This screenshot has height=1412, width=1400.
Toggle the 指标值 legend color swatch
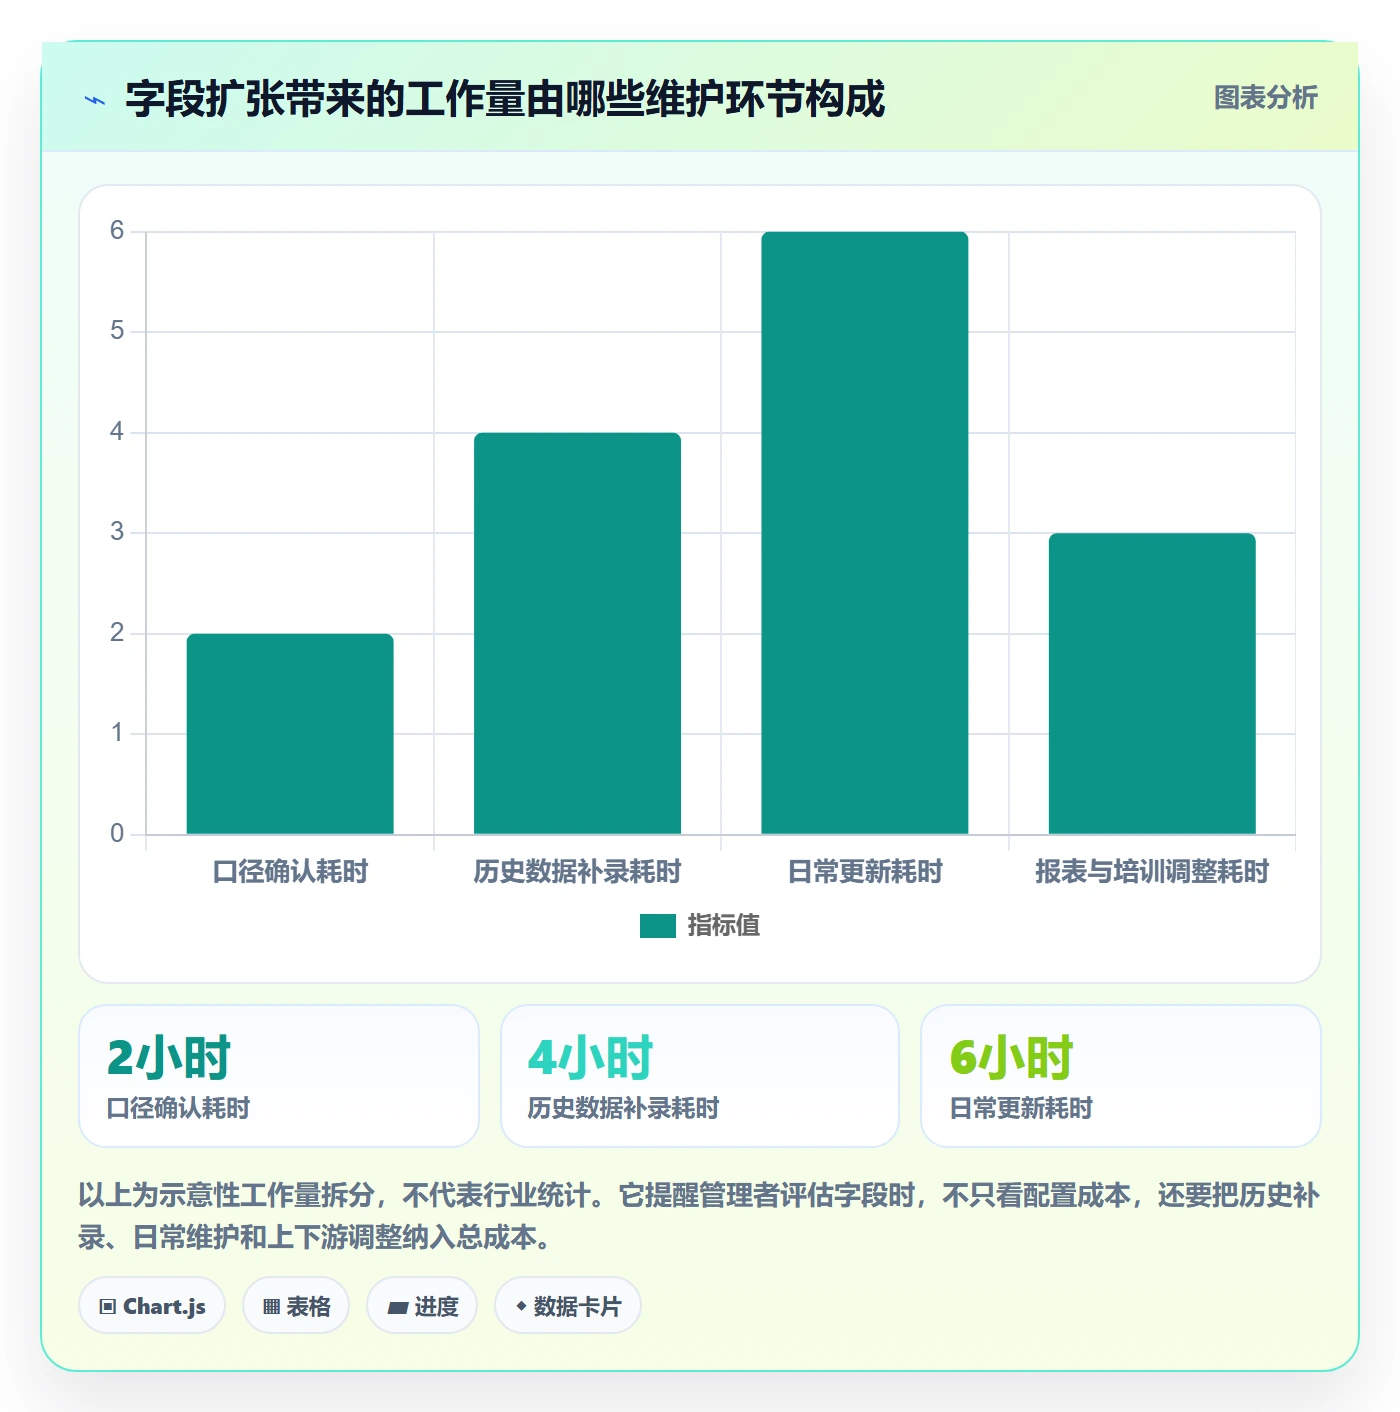[658, 926]
